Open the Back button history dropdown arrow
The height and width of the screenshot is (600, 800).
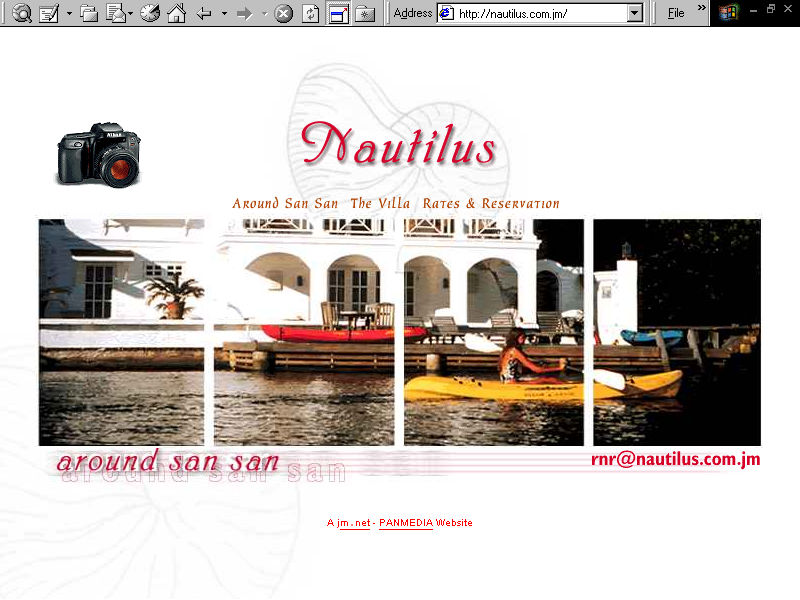tap(223, 14)
